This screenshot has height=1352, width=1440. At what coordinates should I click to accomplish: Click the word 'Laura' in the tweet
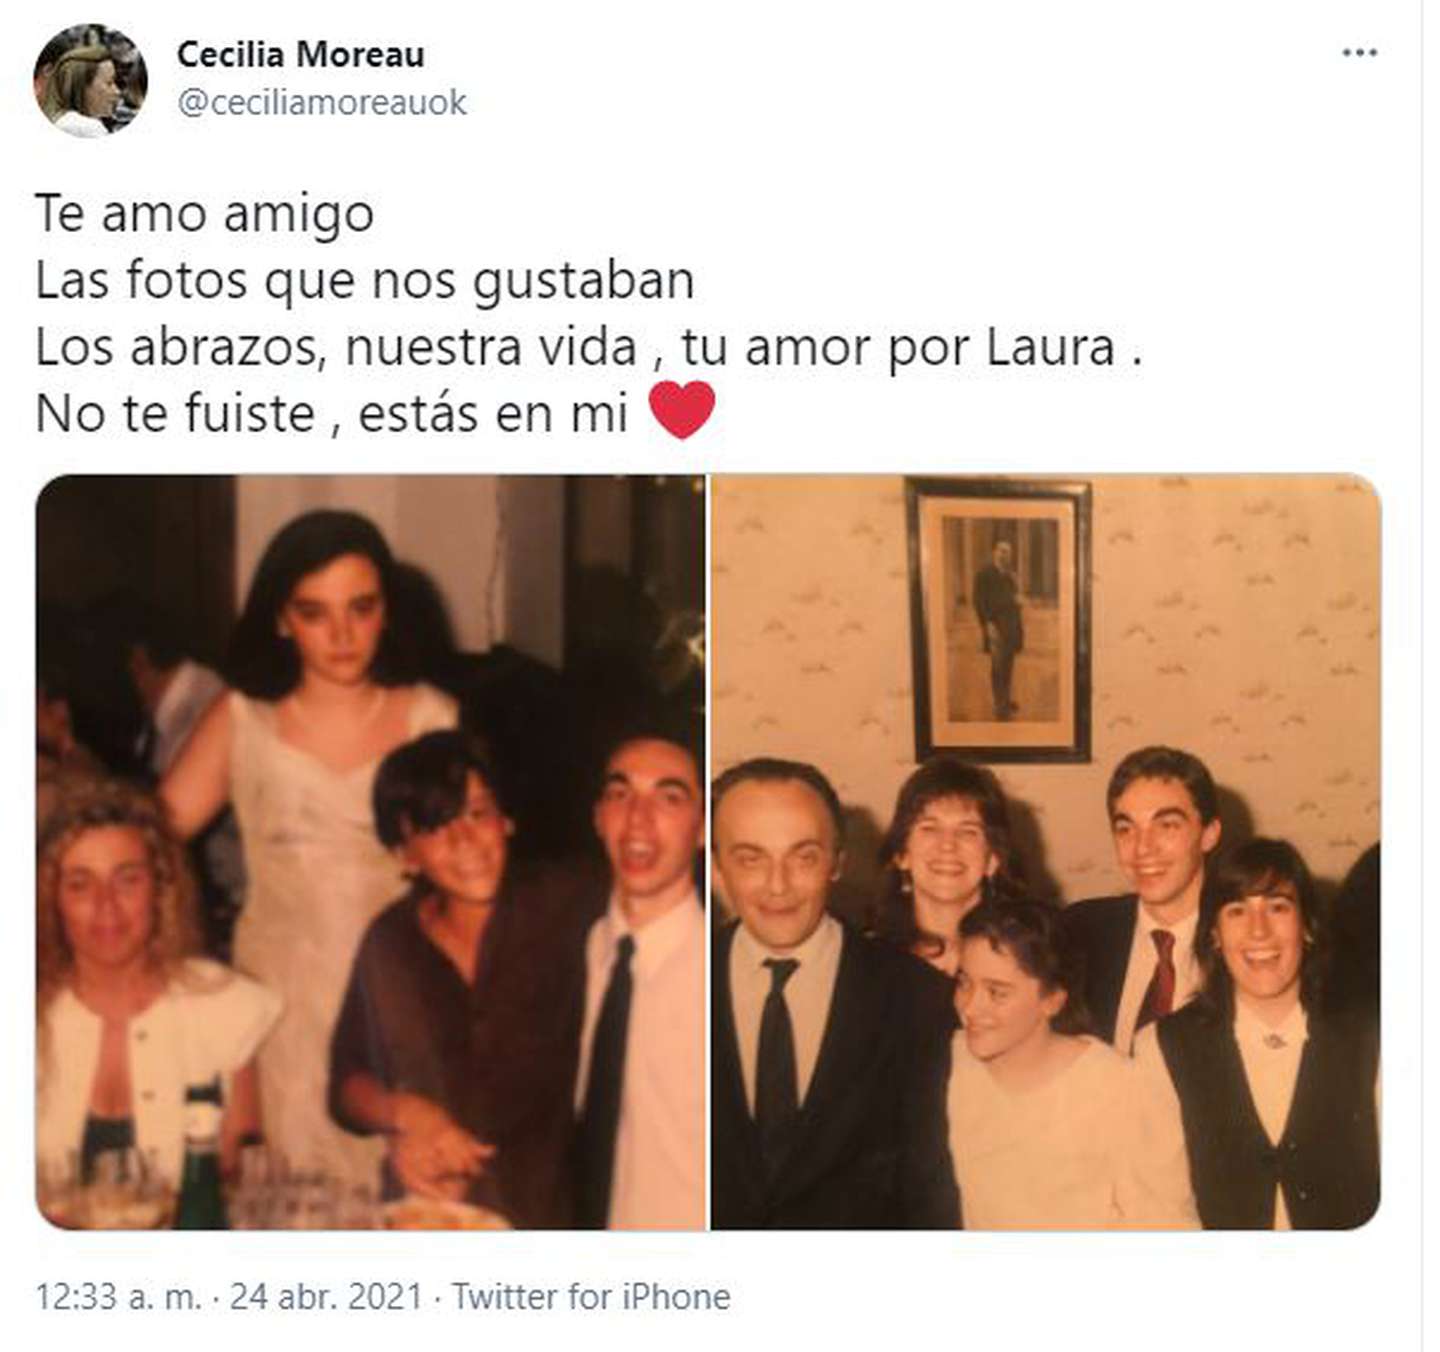click(1051, 348)
